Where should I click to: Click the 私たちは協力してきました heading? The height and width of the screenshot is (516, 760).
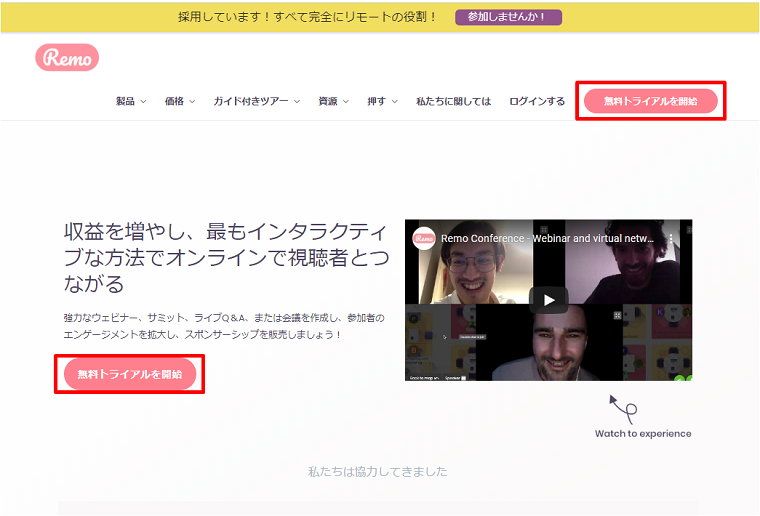[378, 471]
